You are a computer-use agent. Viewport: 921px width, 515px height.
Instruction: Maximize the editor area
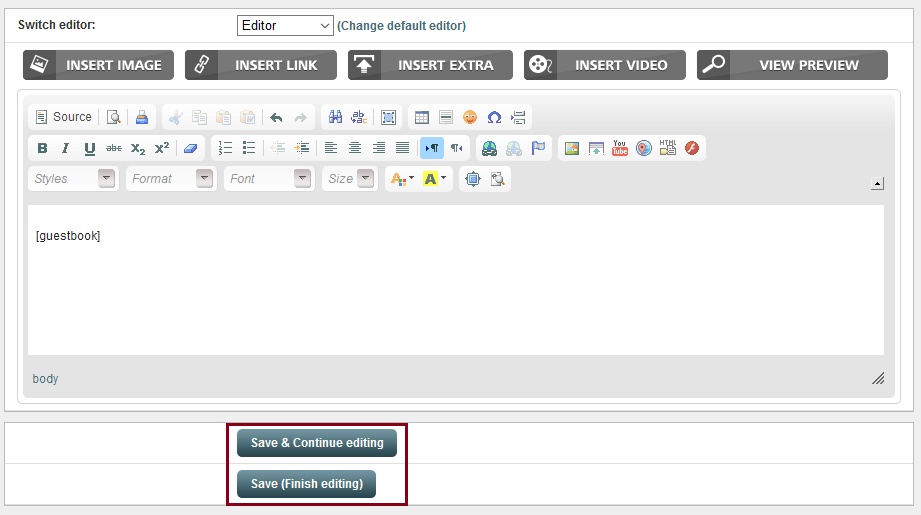(x=473, y=179)
